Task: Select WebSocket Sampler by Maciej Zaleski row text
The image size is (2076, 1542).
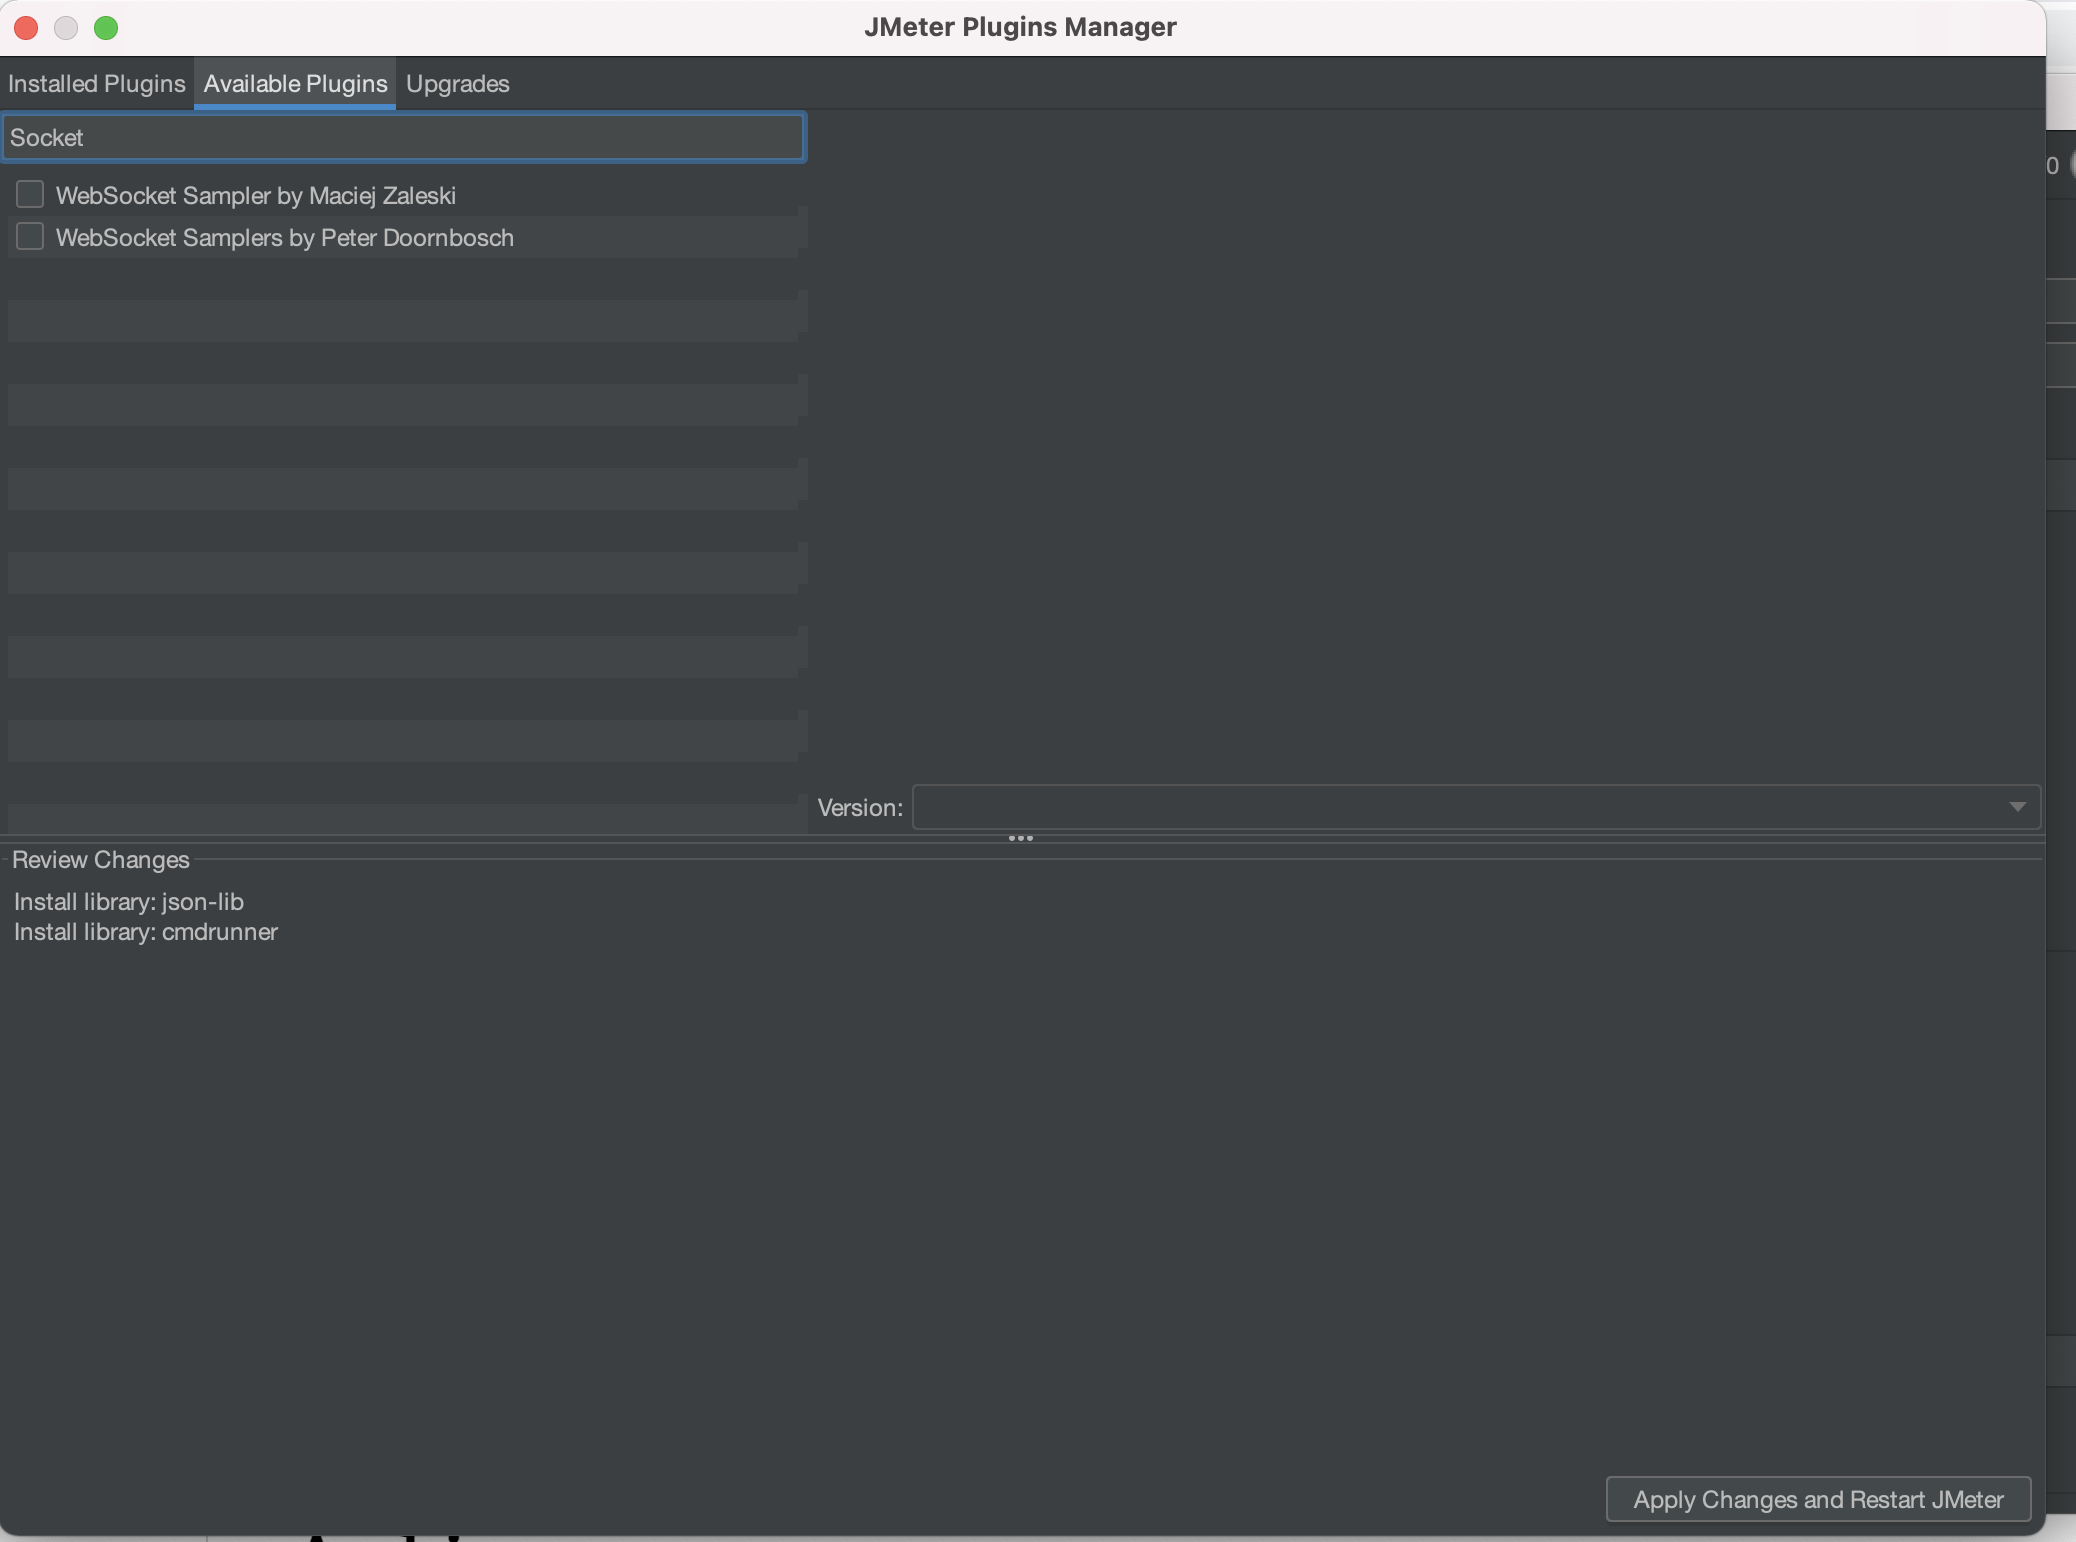Action: (256, 196)
